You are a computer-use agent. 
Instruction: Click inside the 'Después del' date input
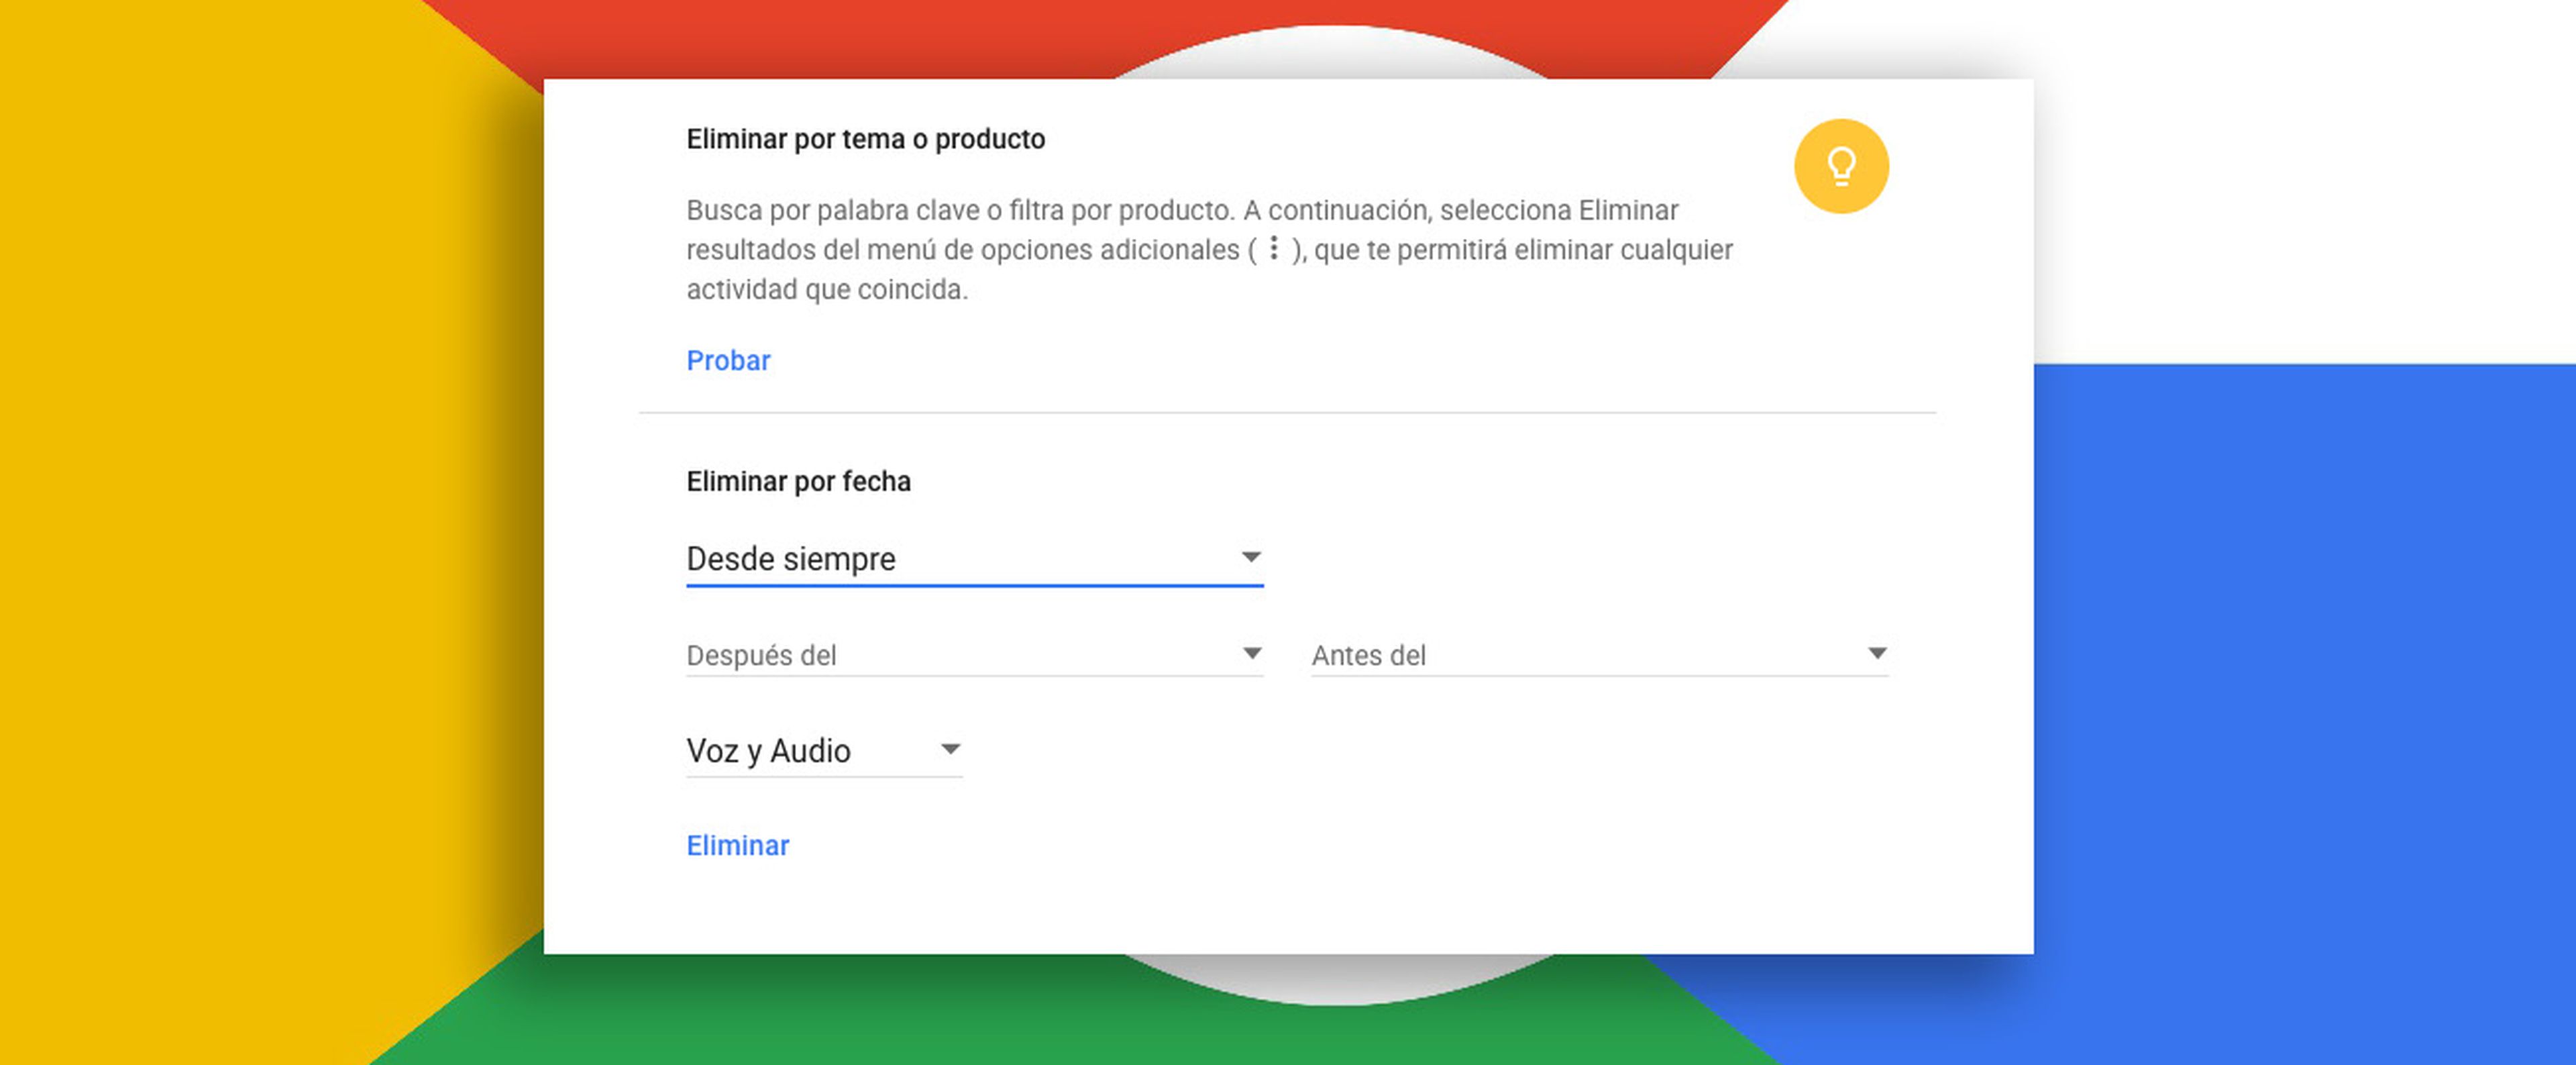(900, 655)
